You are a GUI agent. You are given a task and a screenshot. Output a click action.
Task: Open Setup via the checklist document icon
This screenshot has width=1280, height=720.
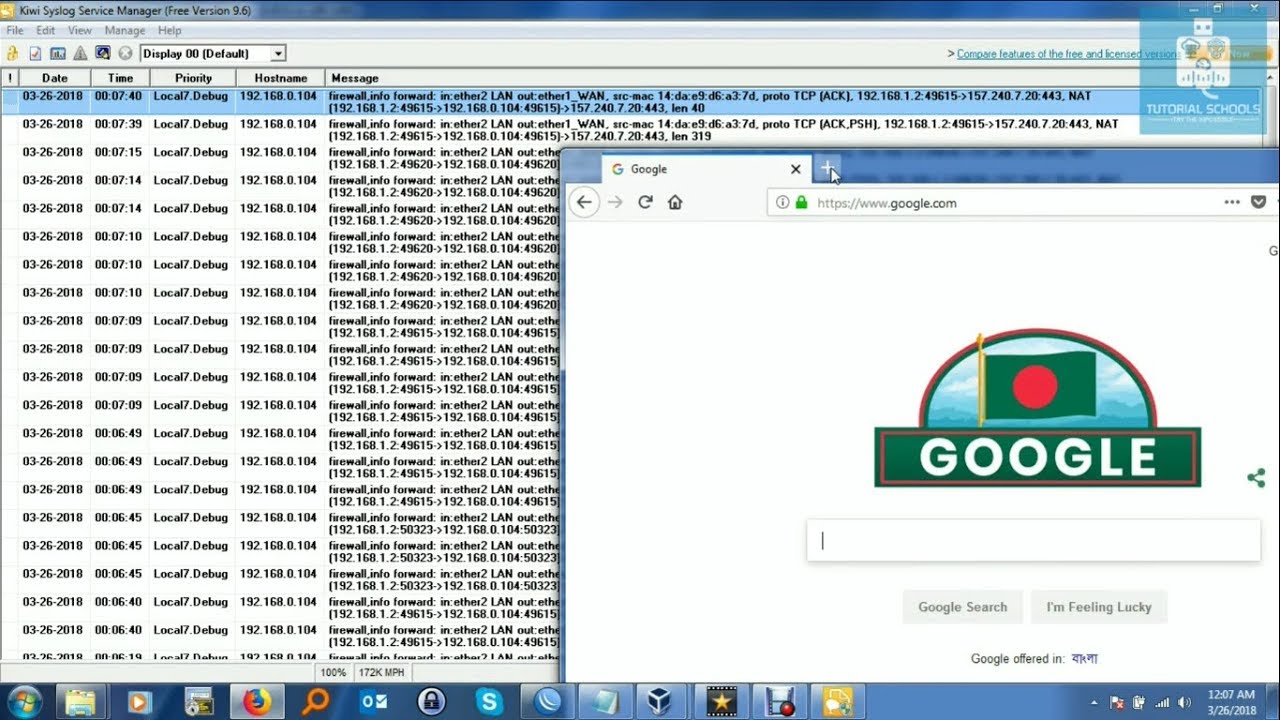coord(35,53)
